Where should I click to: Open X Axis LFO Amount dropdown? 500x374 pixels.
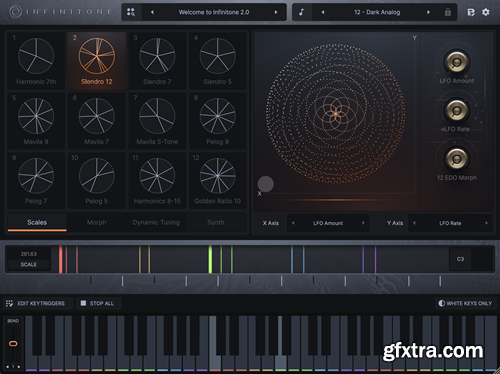tap(328, 223)
